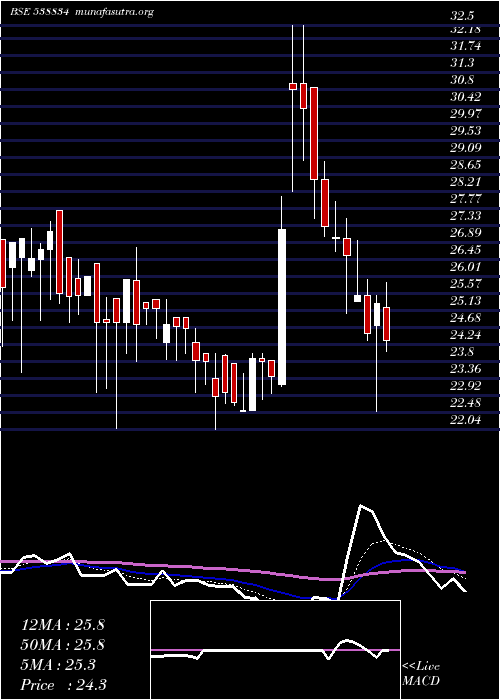Select the 30.42 price axis label

point(465,97)
